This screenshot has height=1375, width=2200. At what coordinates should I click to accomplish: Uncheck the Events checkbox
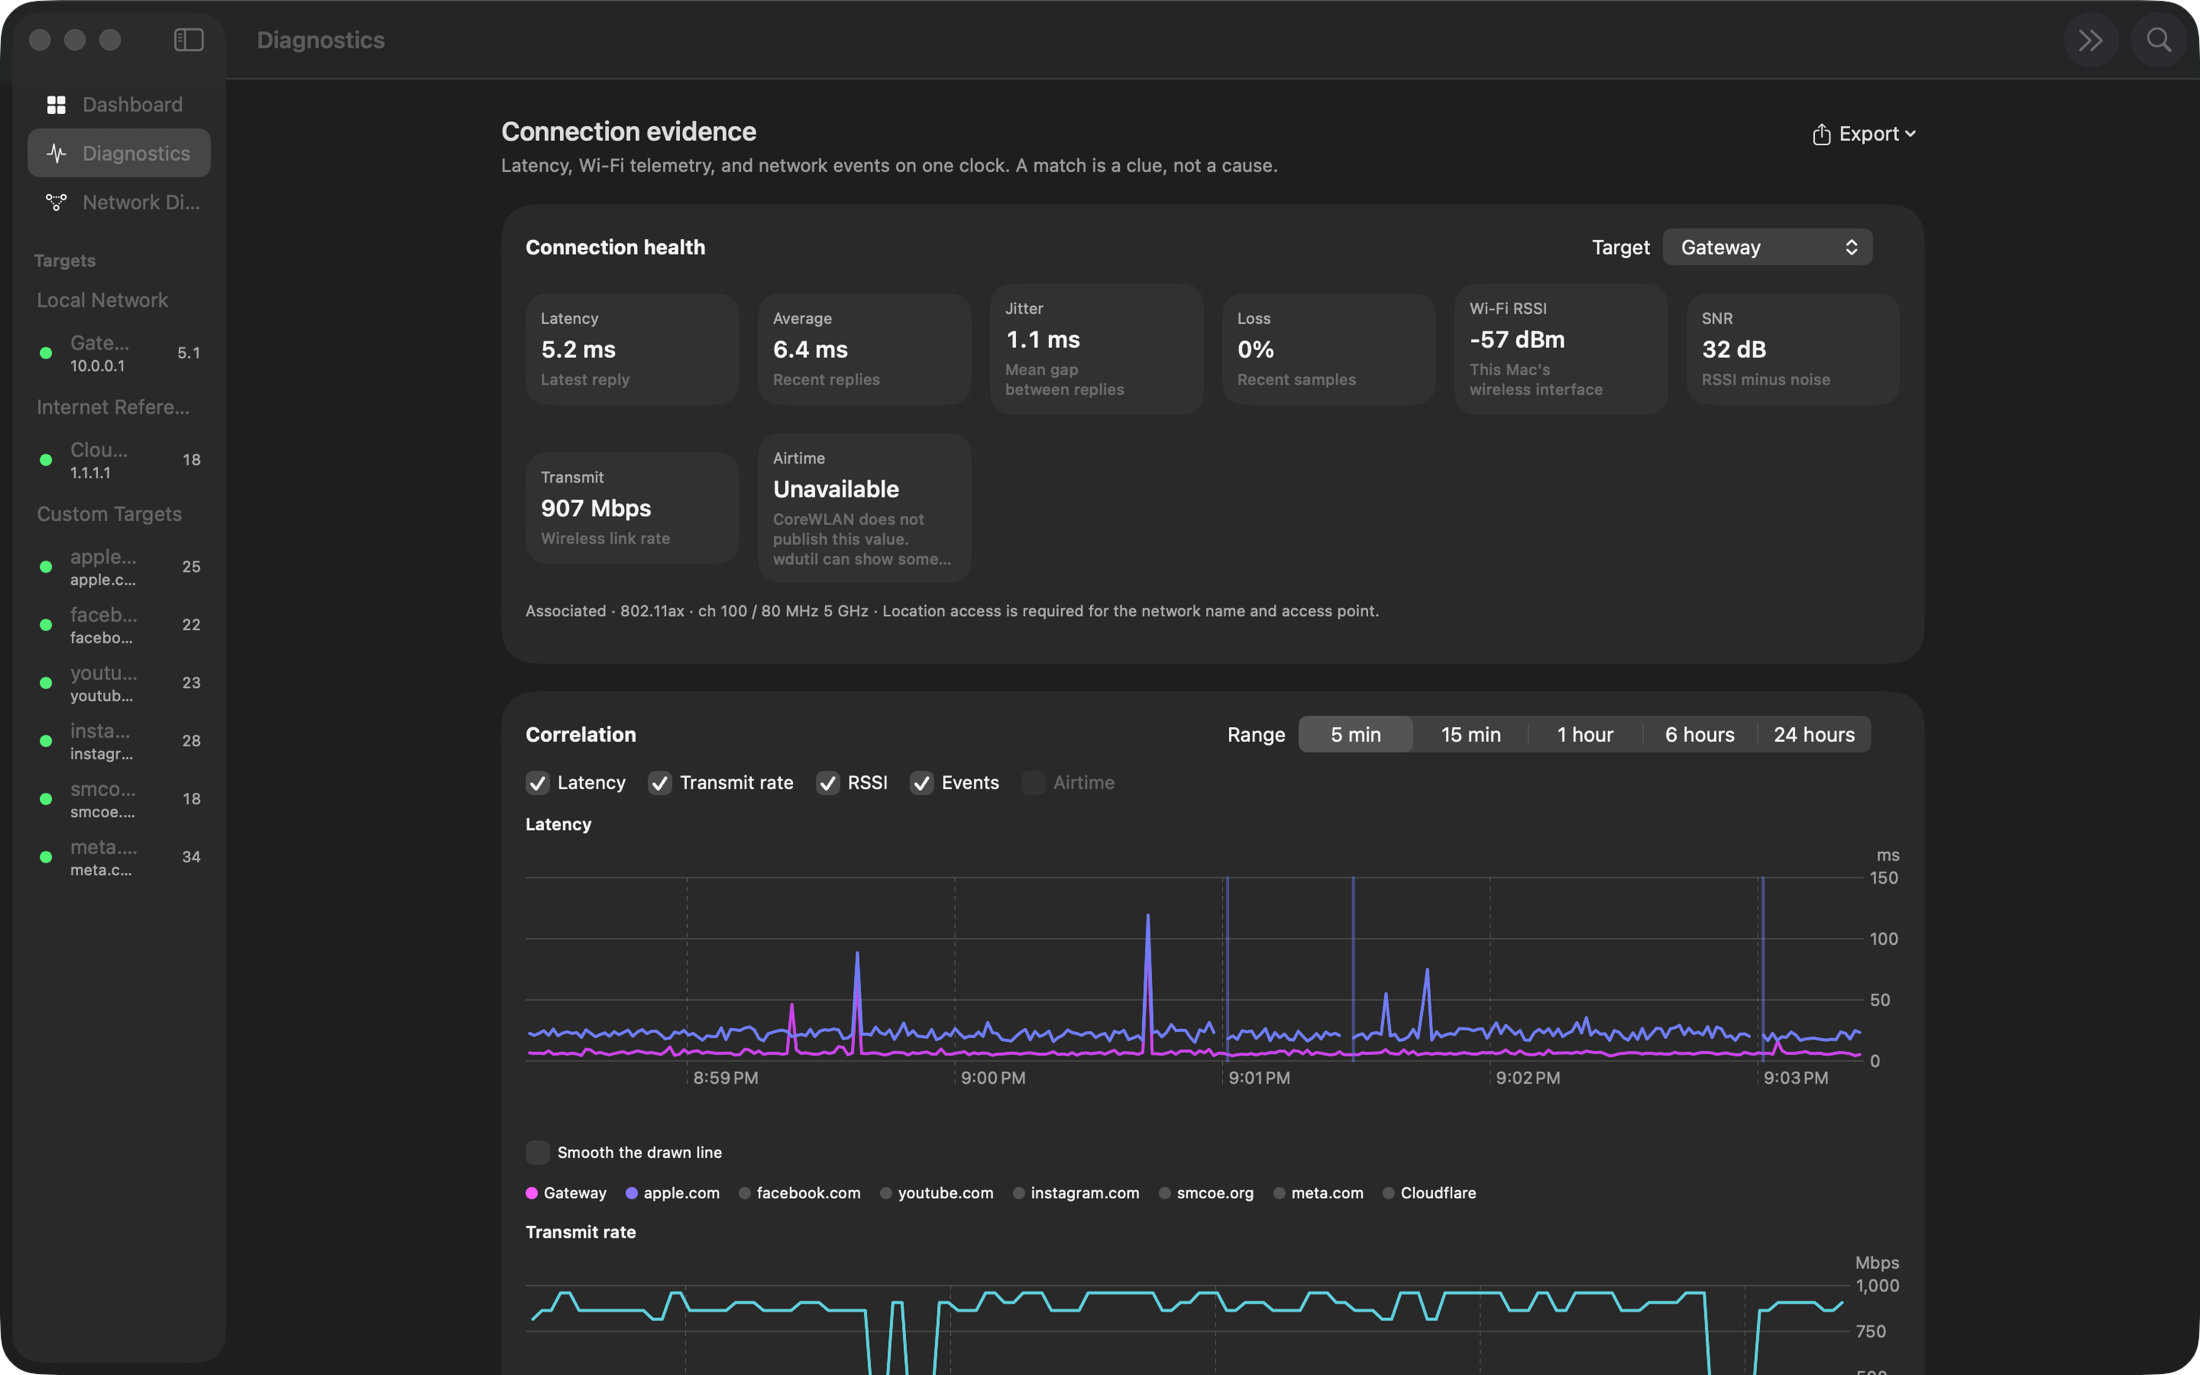tap(922, 783)
